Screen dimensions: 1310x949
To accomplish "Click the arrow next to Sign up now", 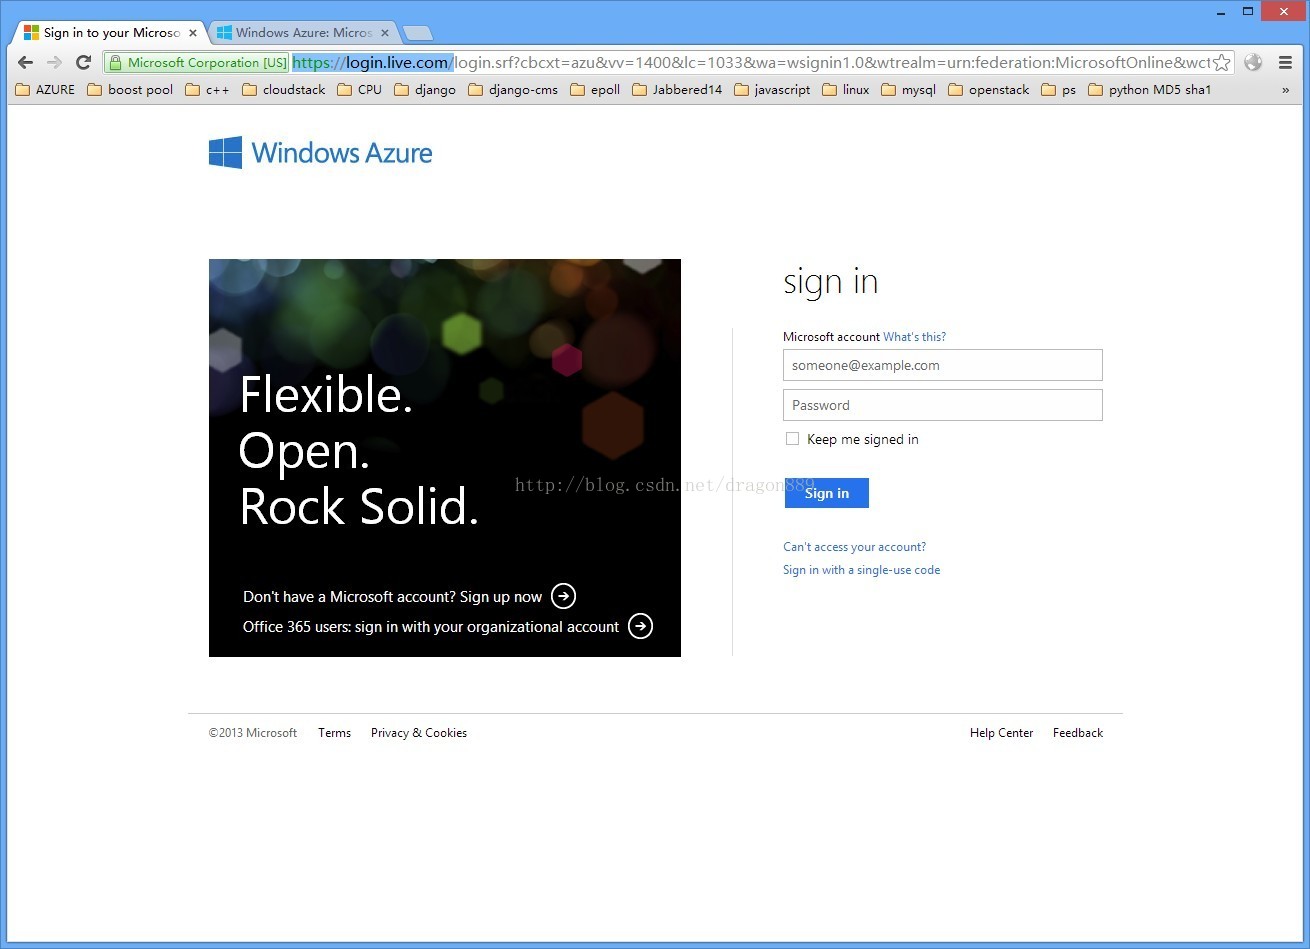I will 564,596.
